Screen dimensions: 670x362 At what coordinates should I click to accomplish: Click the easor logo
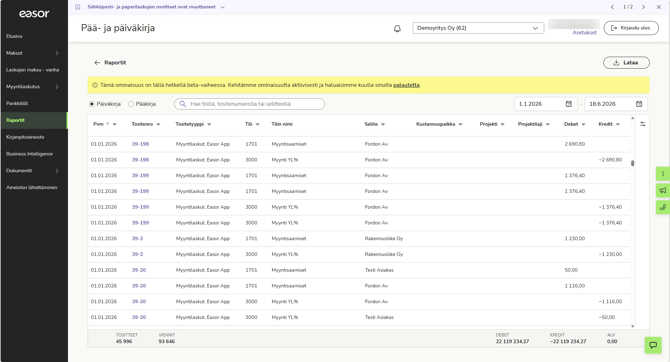pos(34,14)
